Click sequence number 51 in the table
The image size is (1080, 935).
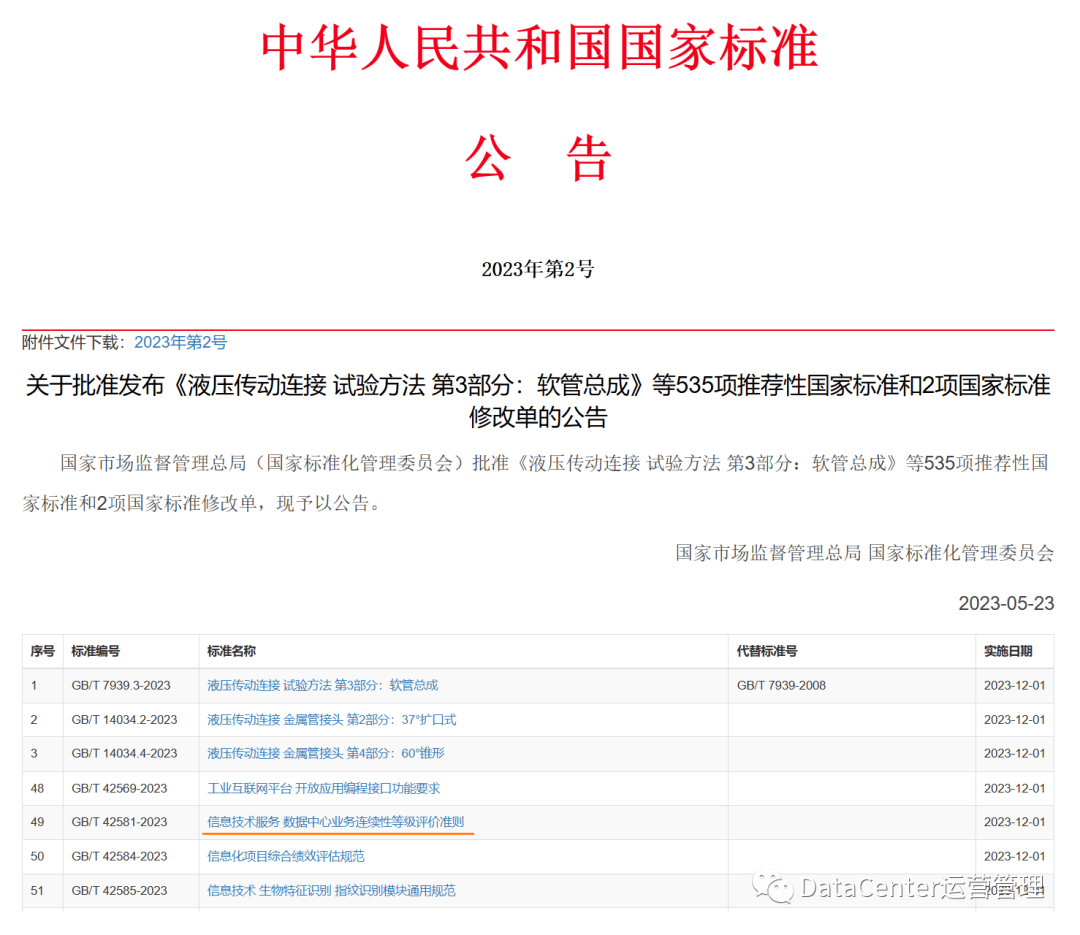37,891
